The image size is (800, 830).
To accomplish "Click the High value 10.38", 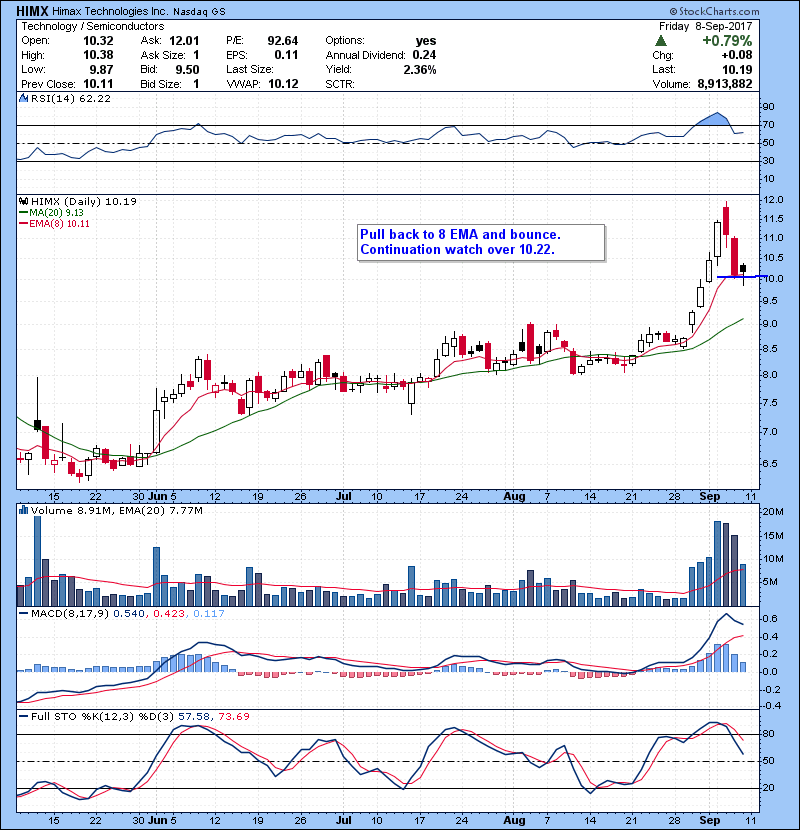I will (x=98, y=55).
